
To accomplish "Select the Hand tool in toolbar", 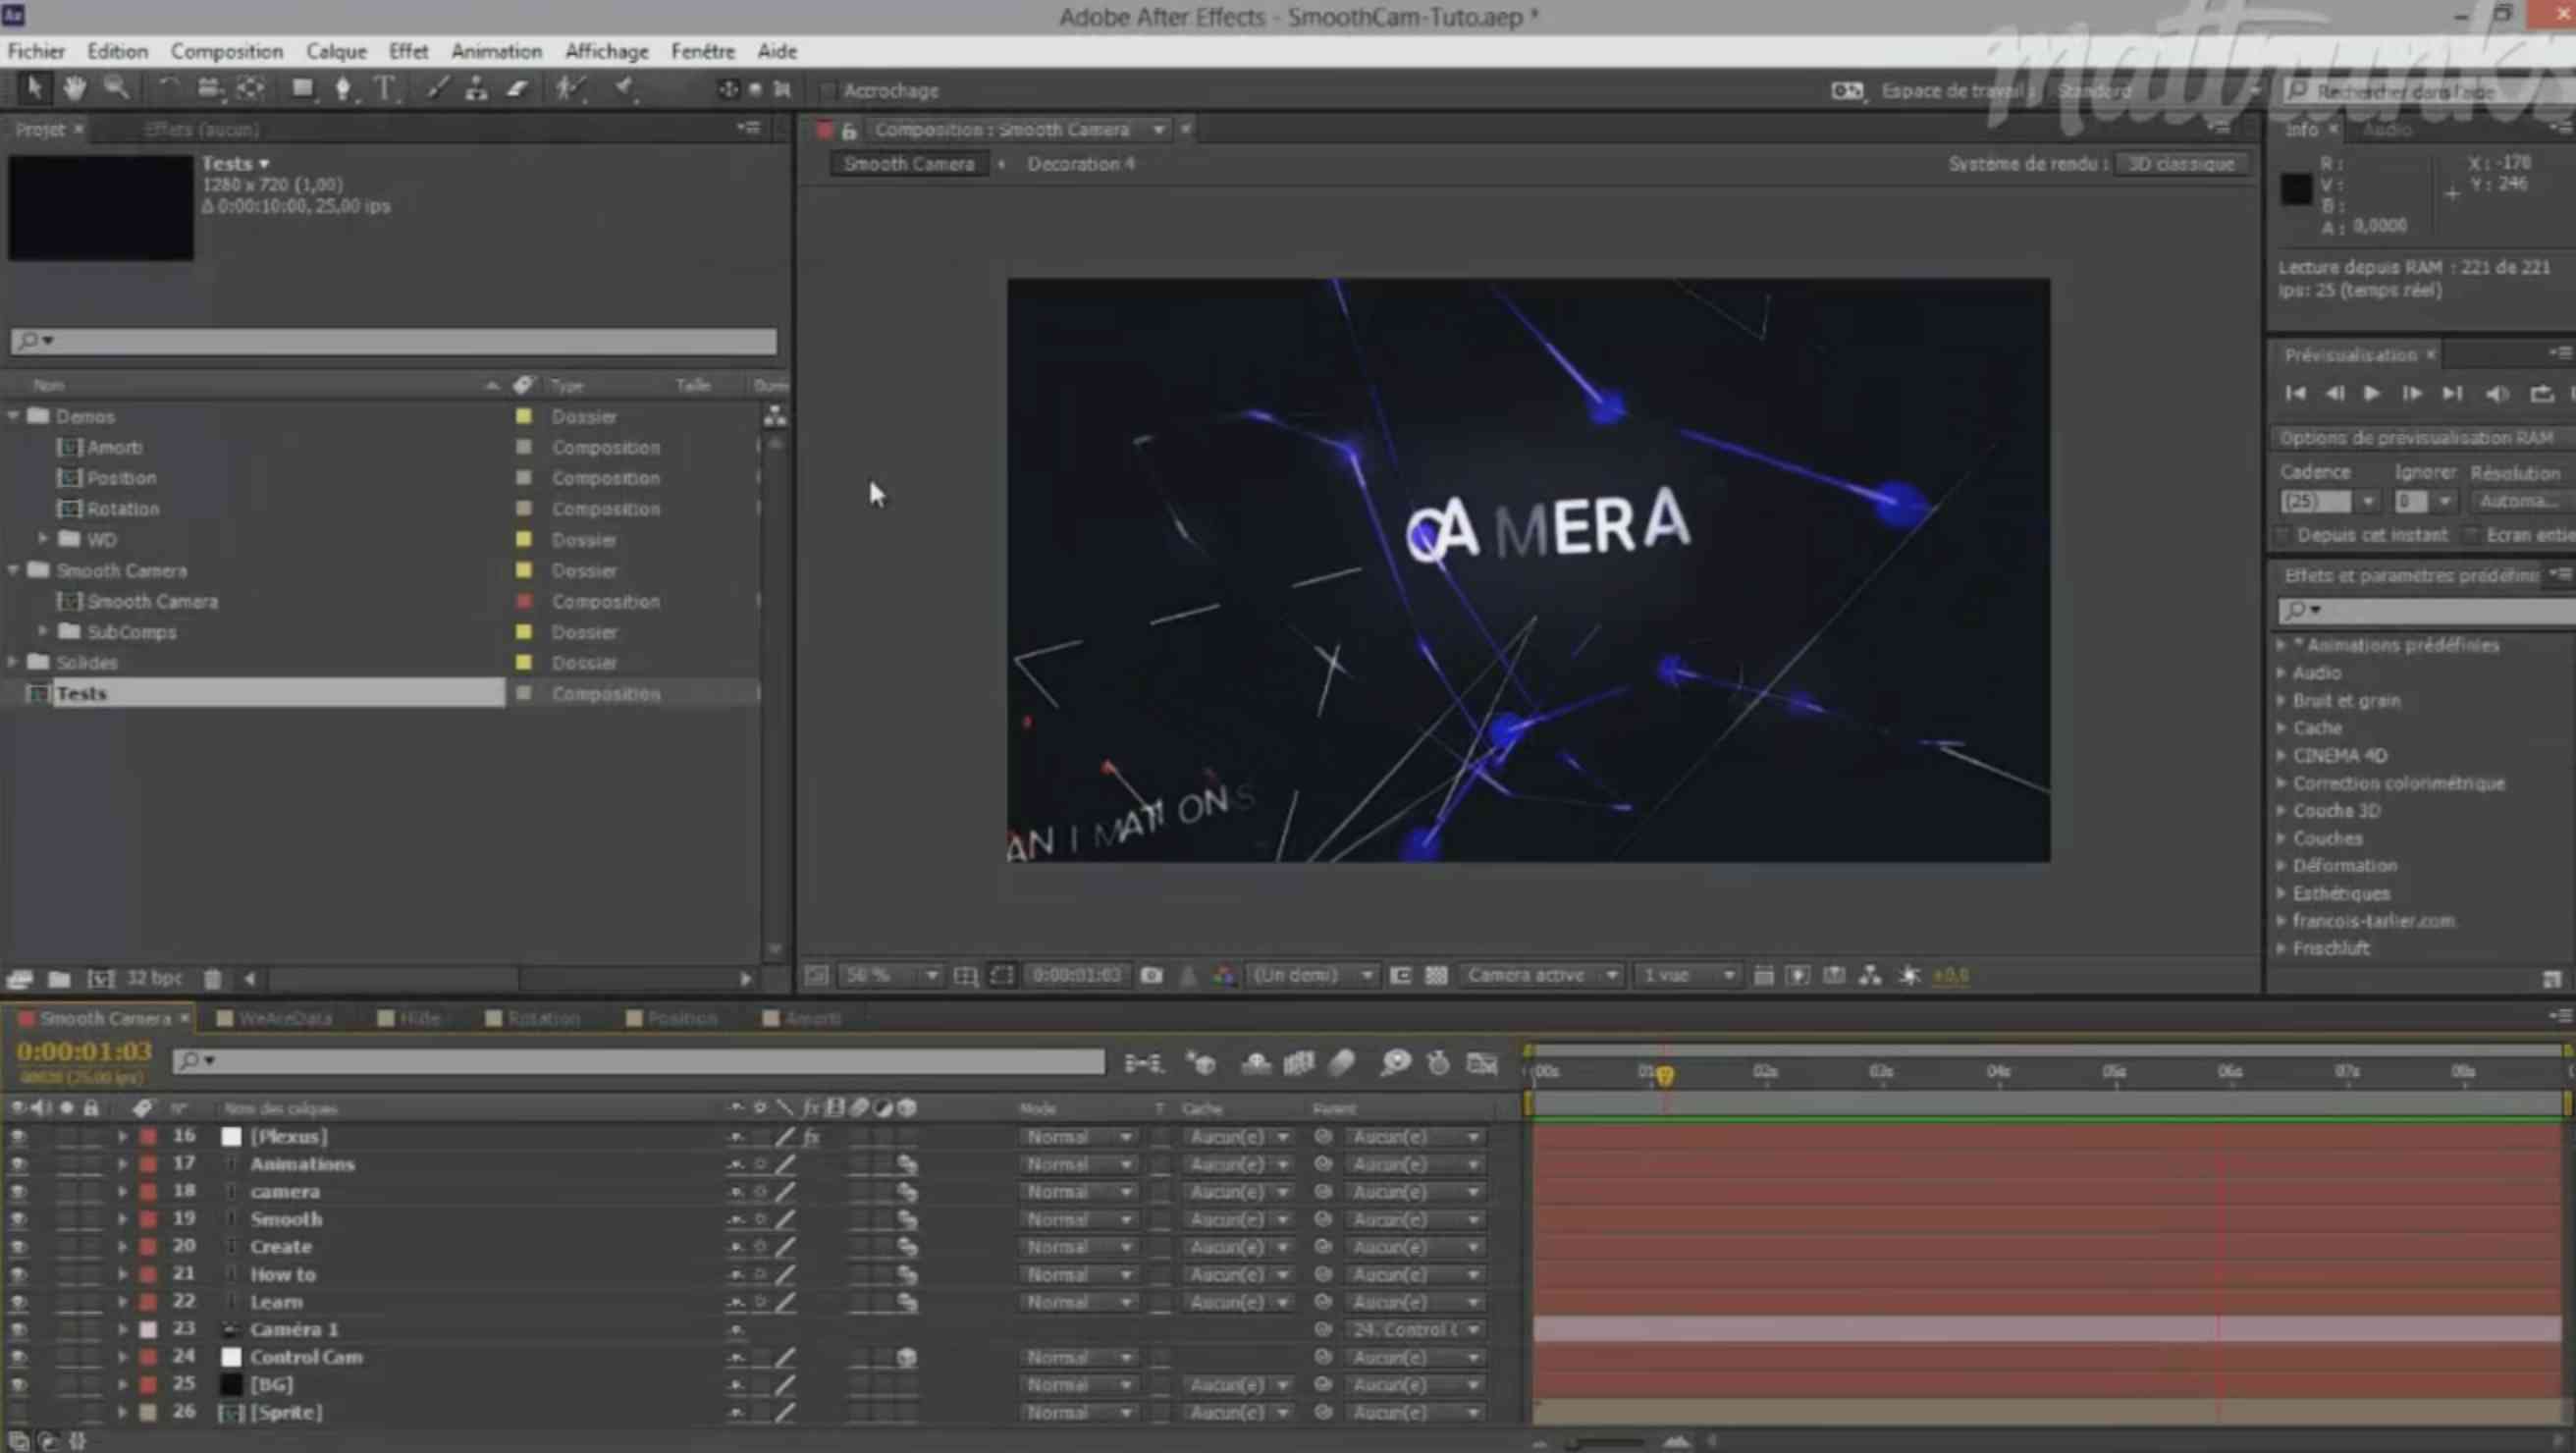I will (74, 89).
